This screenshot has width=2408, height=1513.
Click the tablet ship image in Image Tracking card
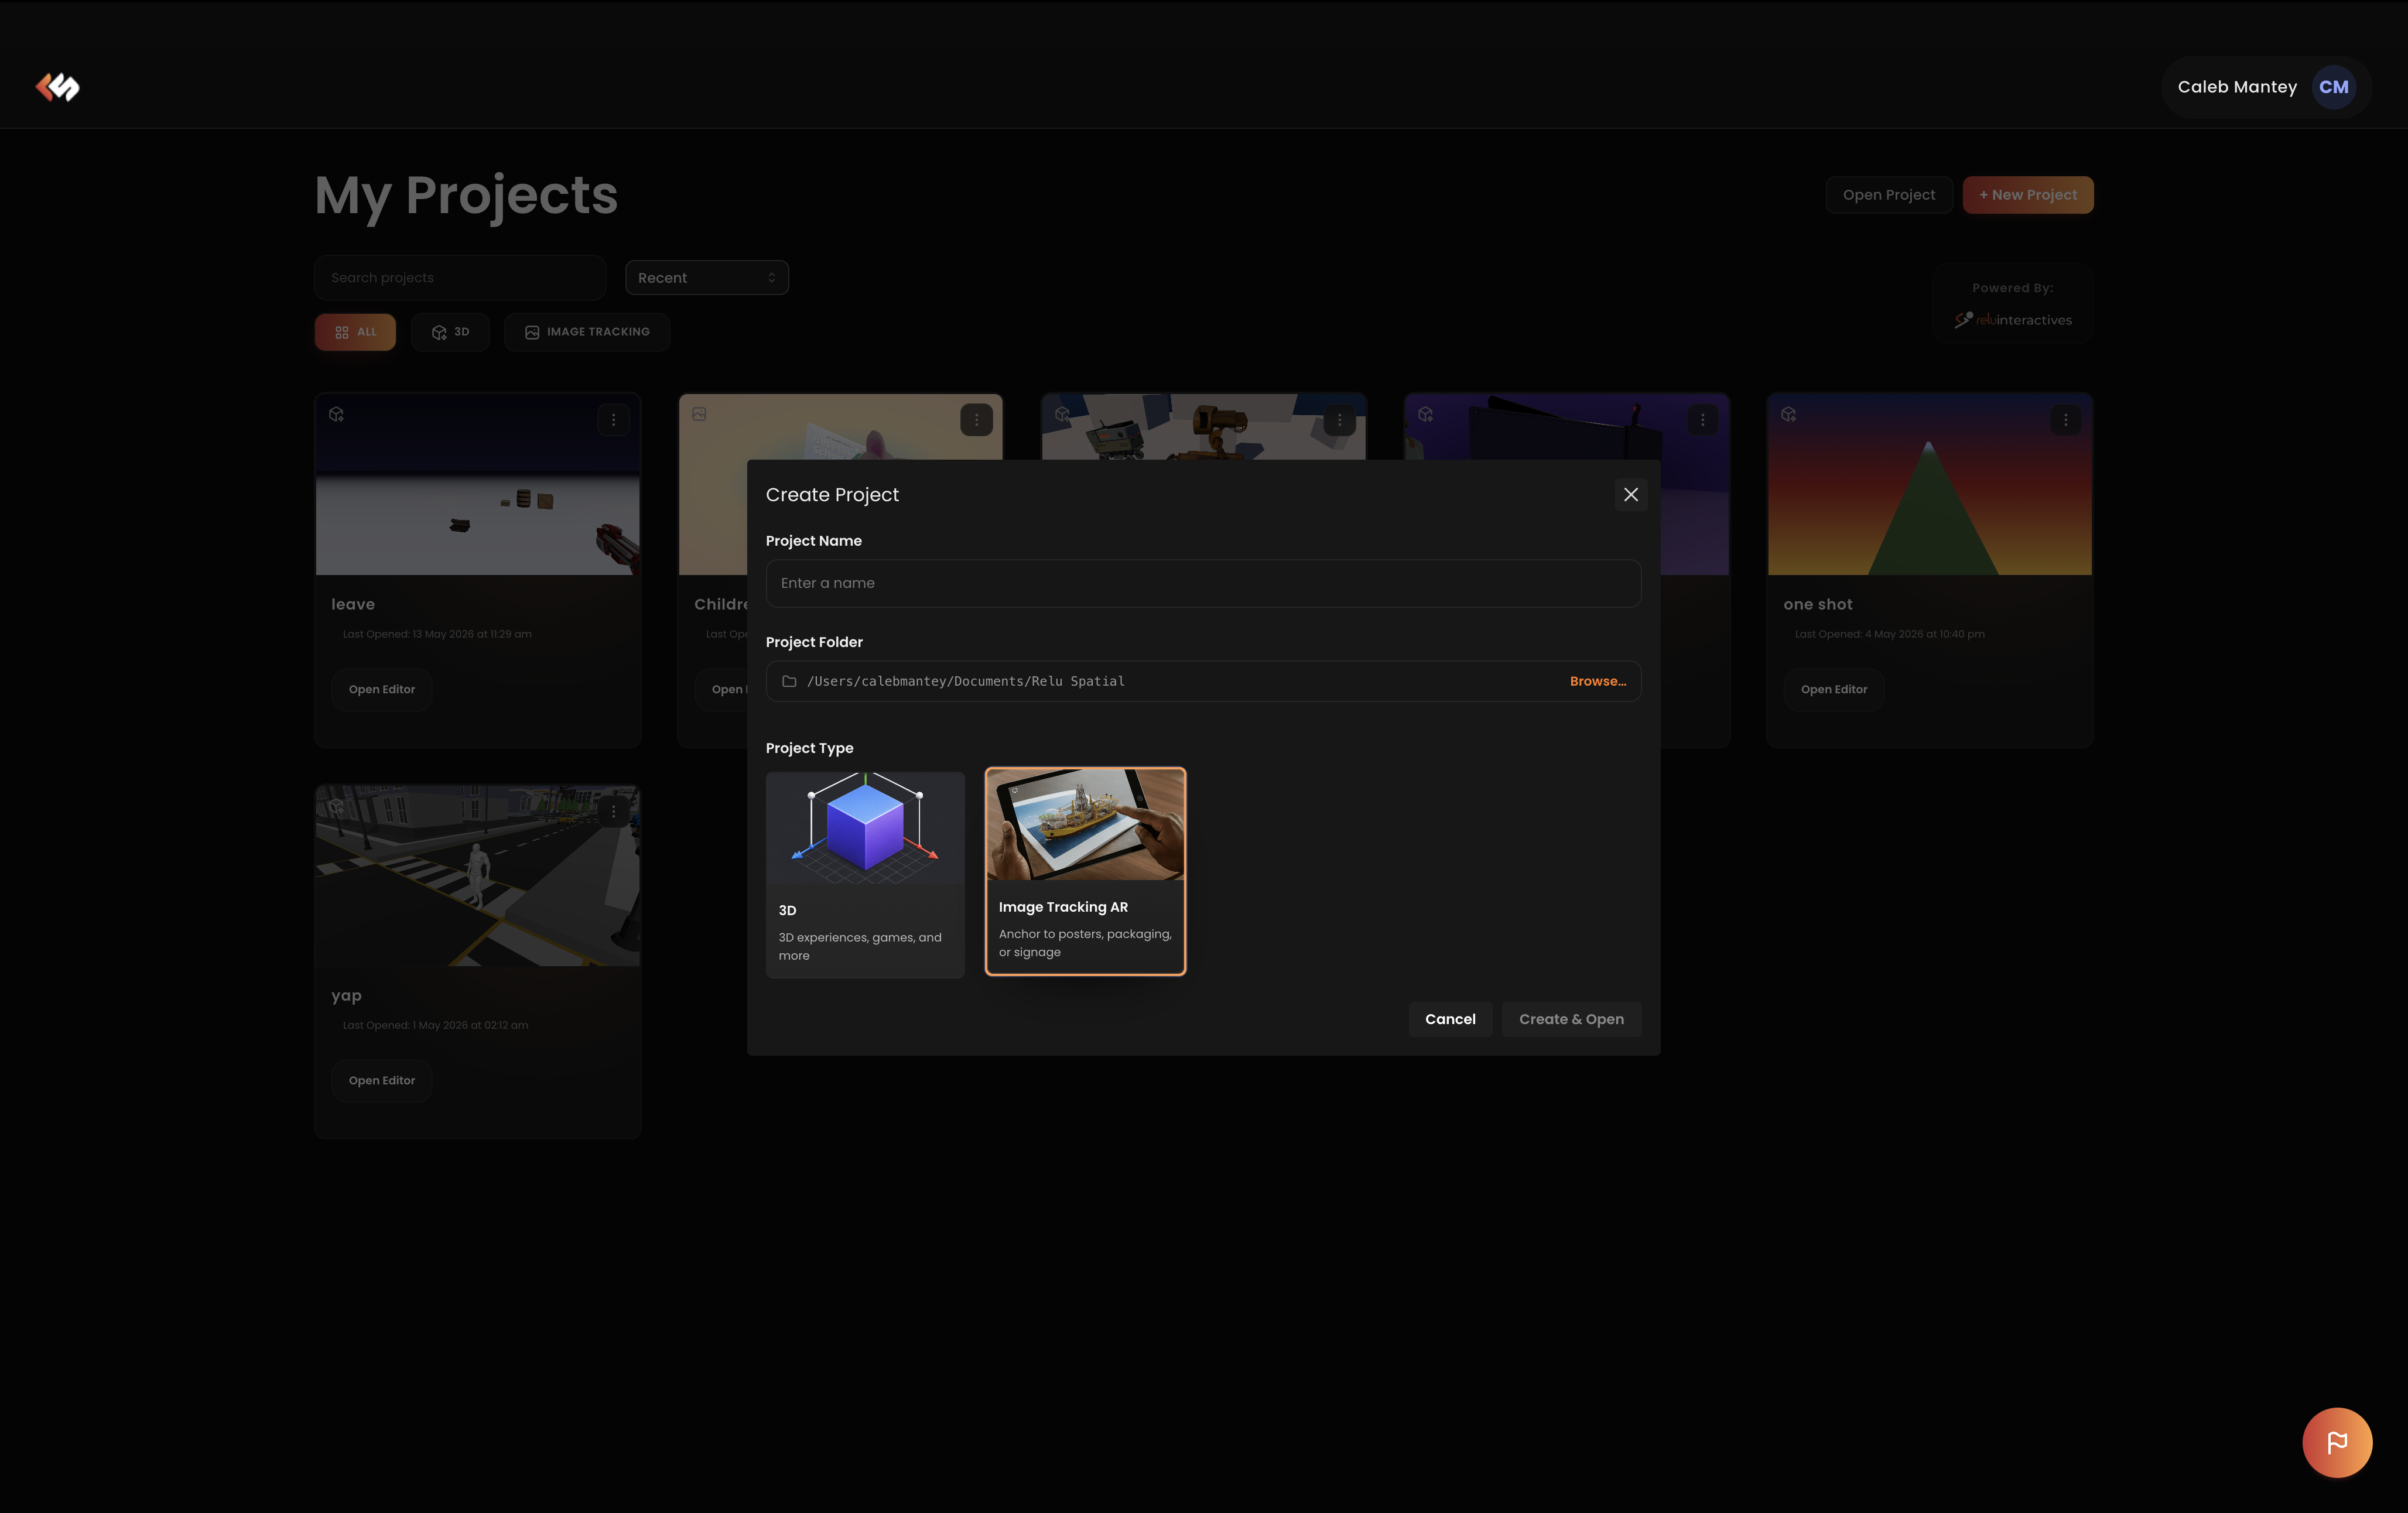pyautogui.click(x=1085, y=825)
